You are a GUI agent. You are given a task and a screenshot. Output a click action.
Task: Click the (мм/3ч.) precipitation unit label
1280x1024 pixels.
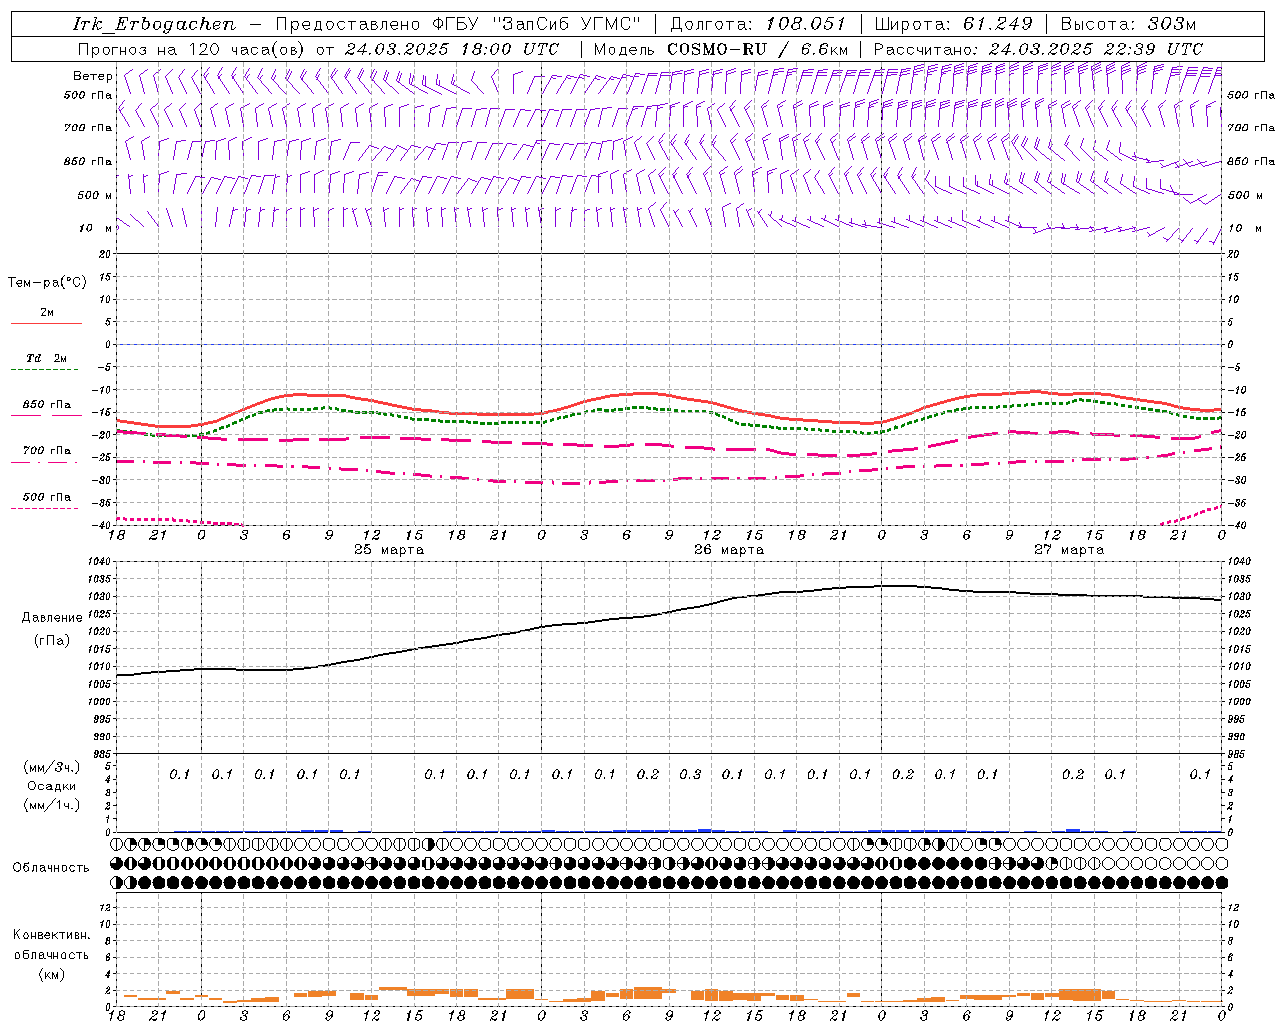coord(51,767)
